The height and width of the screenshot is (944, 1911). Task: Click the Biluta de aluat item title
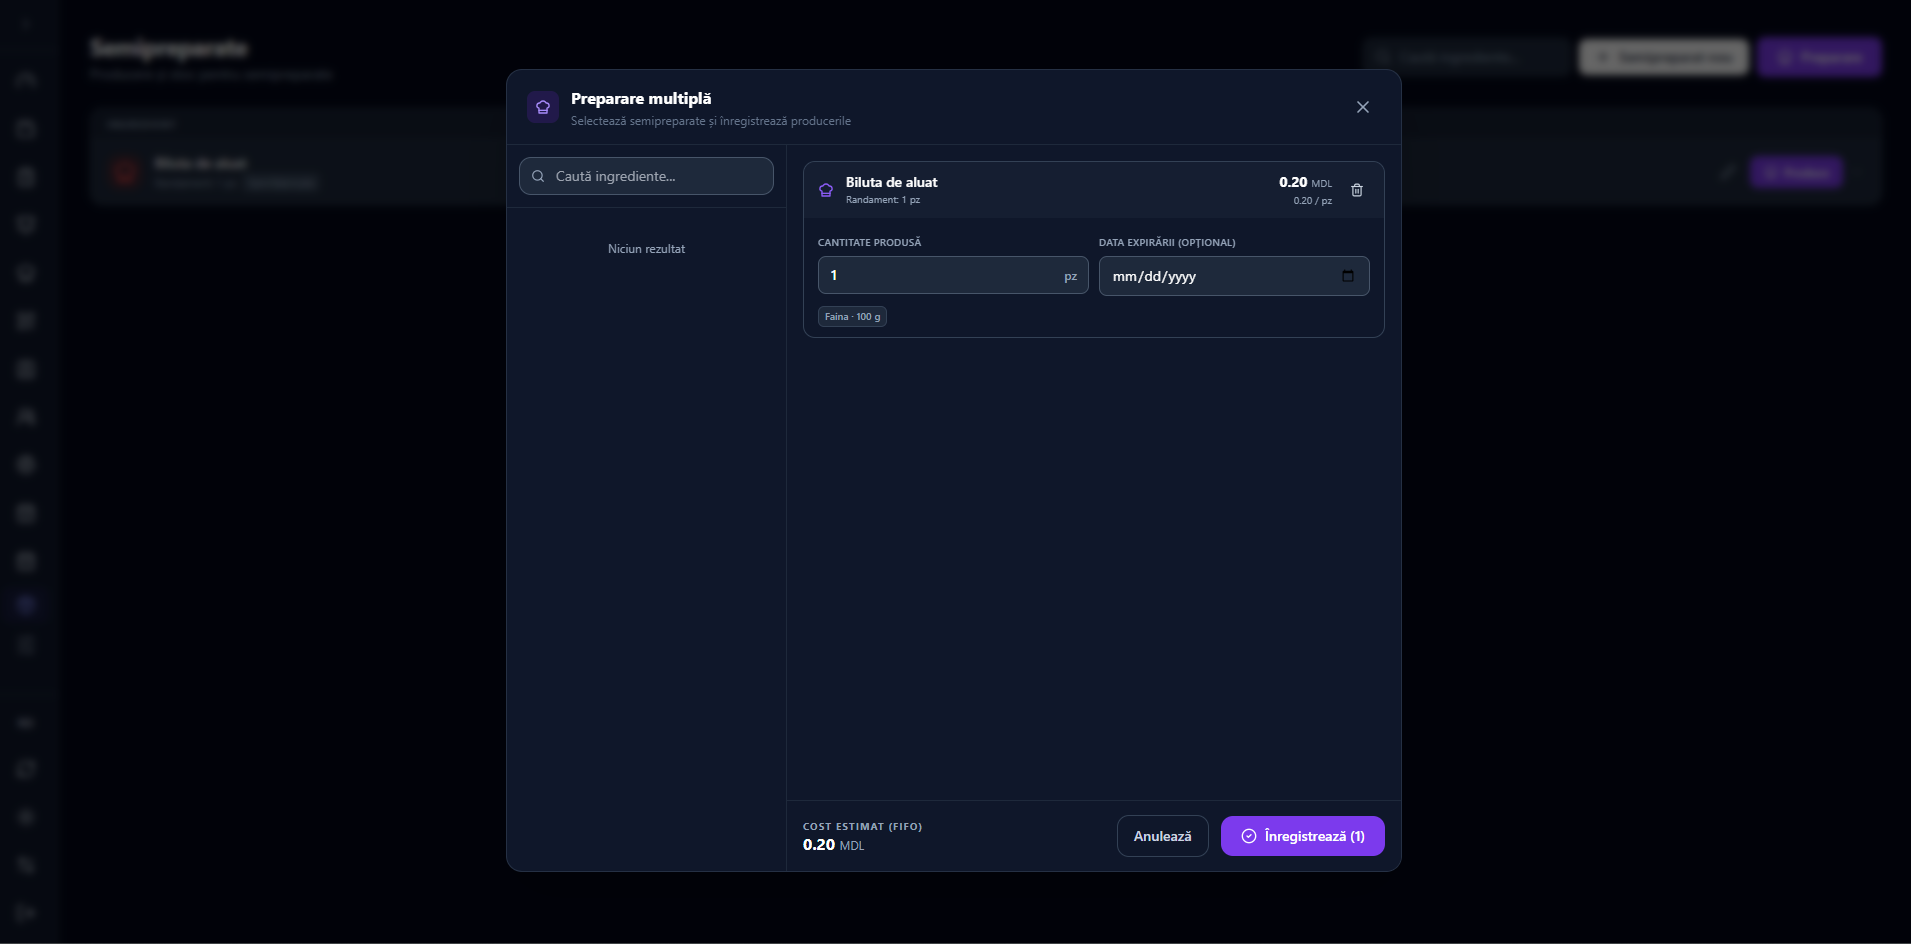(891, 182)
